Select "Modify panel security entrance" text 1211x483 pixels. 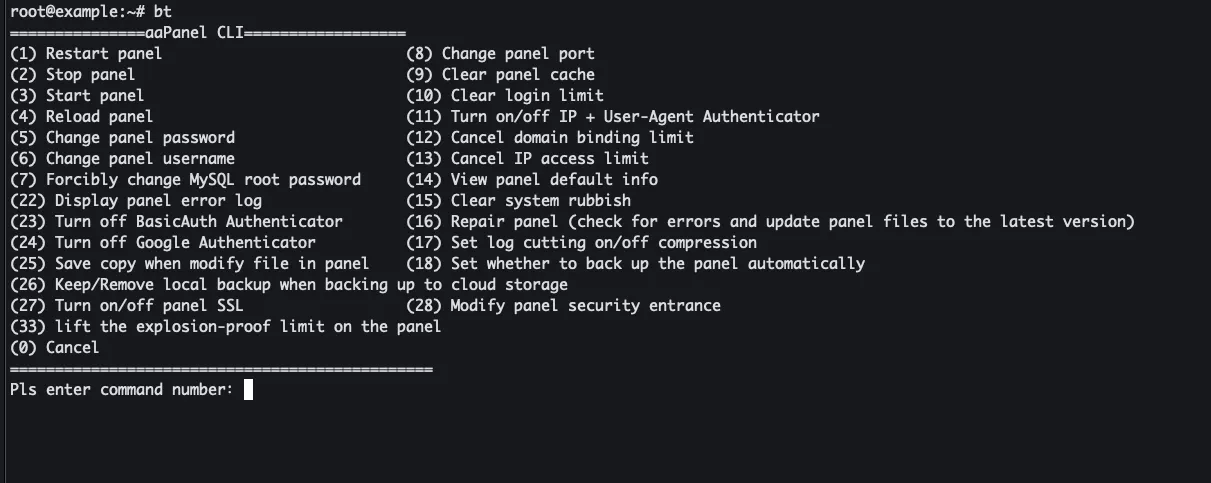point(563,305)
